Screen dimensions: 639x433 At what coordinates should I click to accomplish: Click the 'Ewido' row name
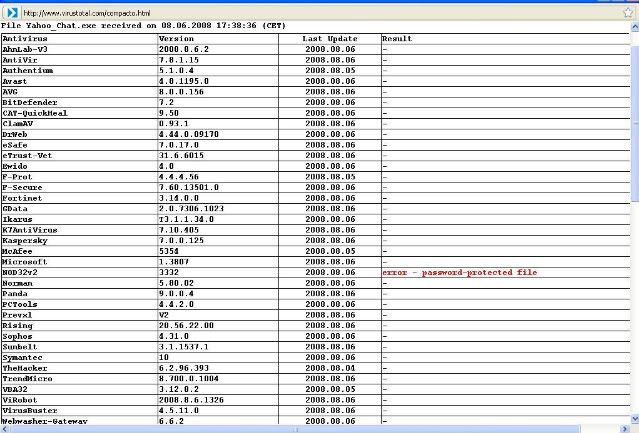[x=15, y=166]
